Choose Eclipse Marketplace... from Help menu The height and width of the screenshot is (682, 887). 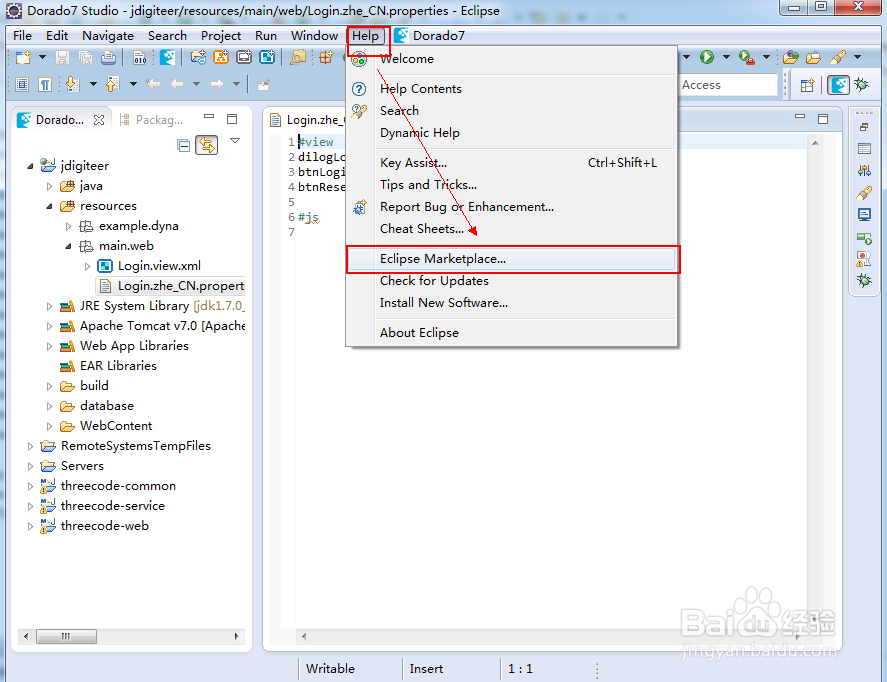tap(512, 259)
